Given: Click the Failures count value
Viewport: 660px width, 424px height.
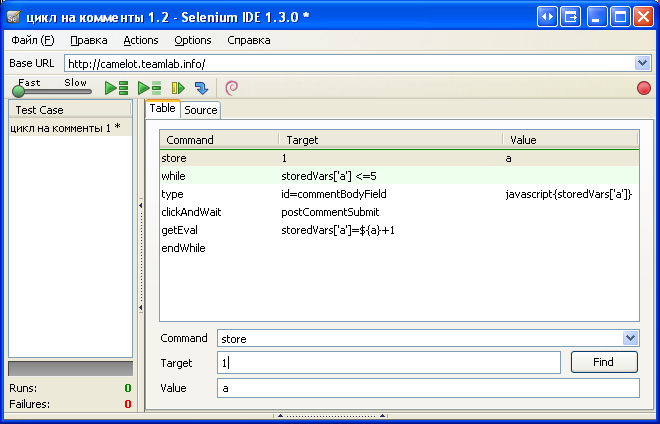Looking at the screenshot, I should point(128,404).
